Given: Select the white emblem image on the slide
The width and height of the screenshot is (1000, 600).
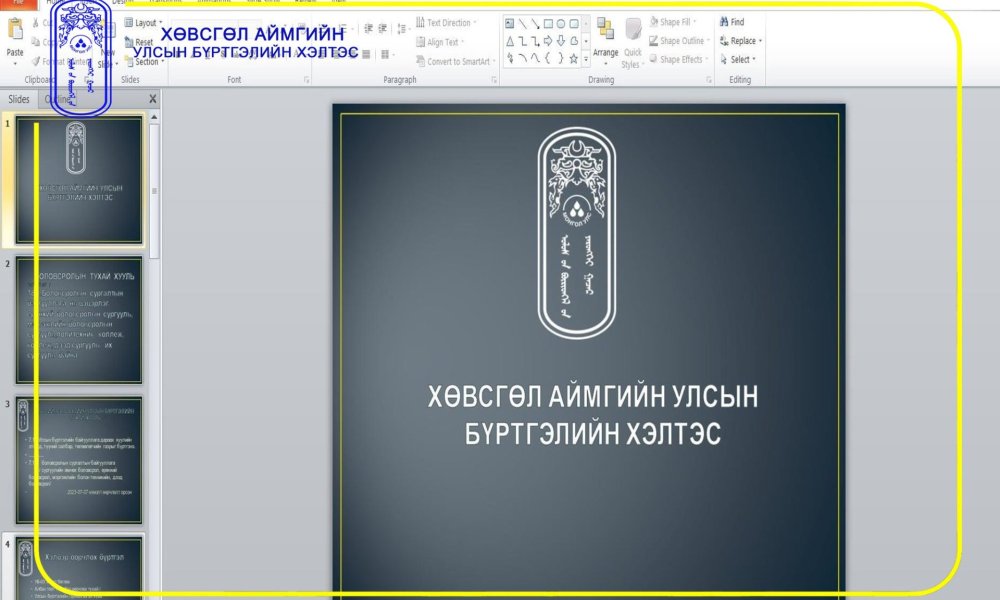Looking at the screenshot, I should tap(577, 233).
